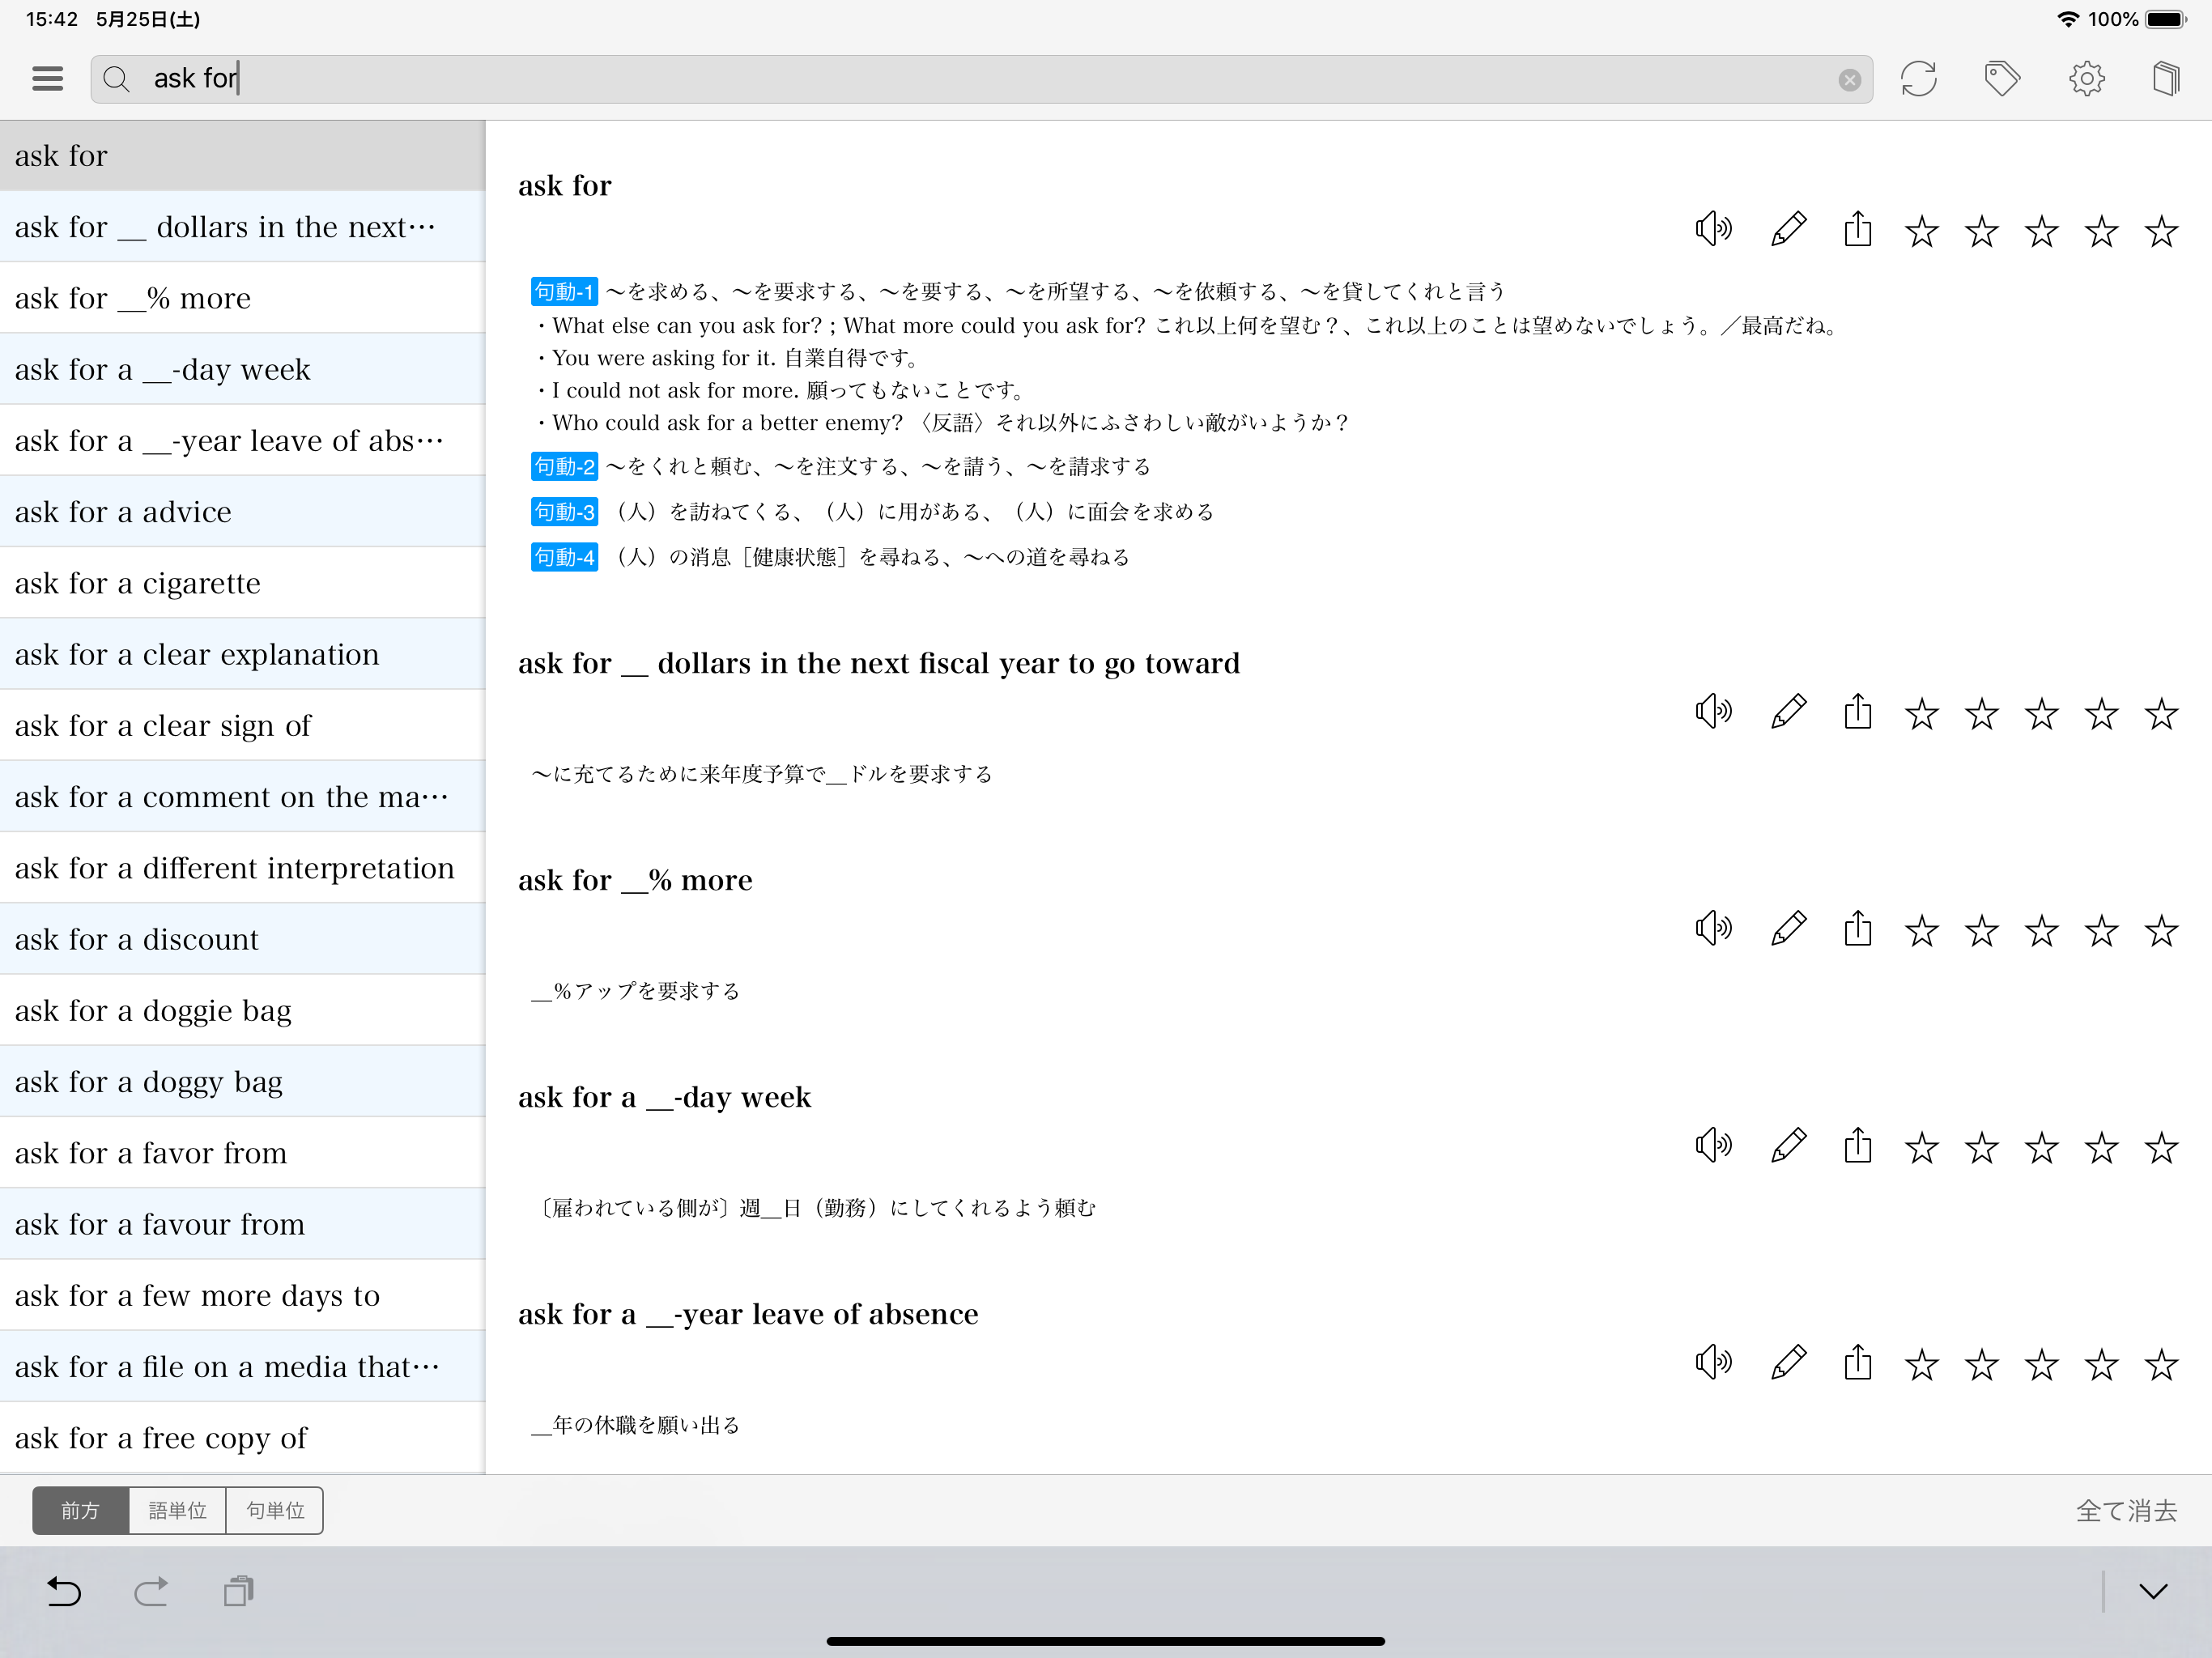Give 'ask for __% more' entry one star

point(1921,930)
